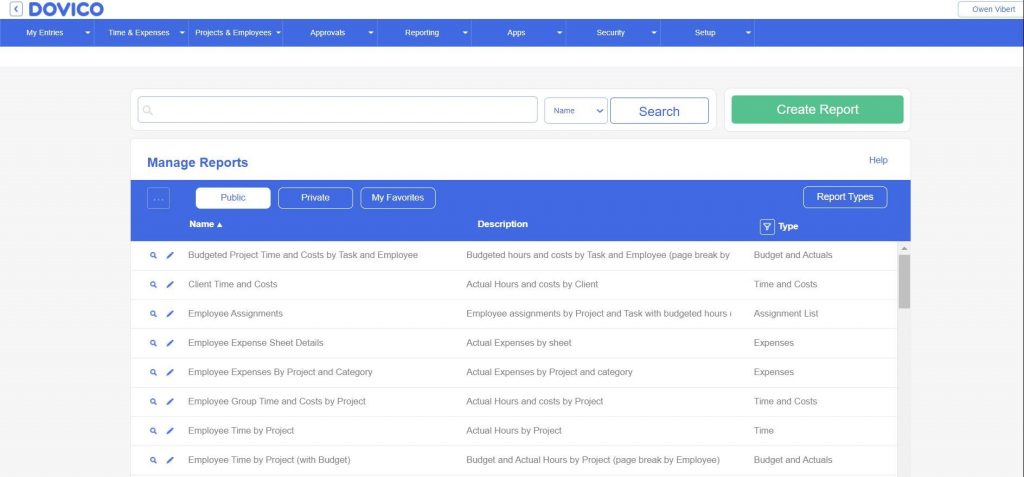Image resolution: width=1024 pixels, height=477 pixels.
Task: Click the Search button
Action: click(659, 110)
